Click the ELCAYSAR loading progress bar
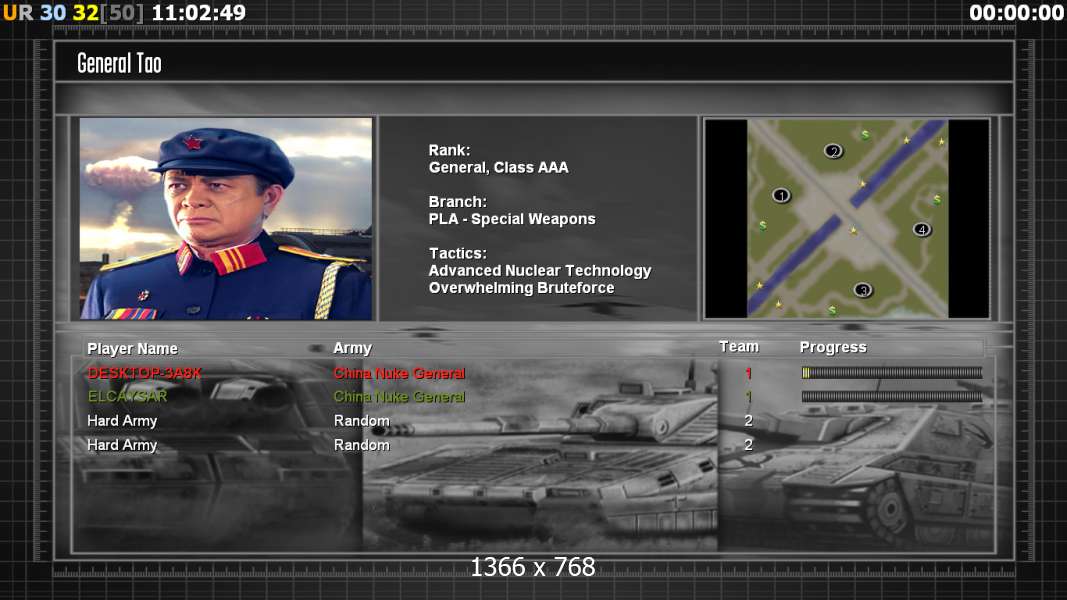 (x=891, y=397)
